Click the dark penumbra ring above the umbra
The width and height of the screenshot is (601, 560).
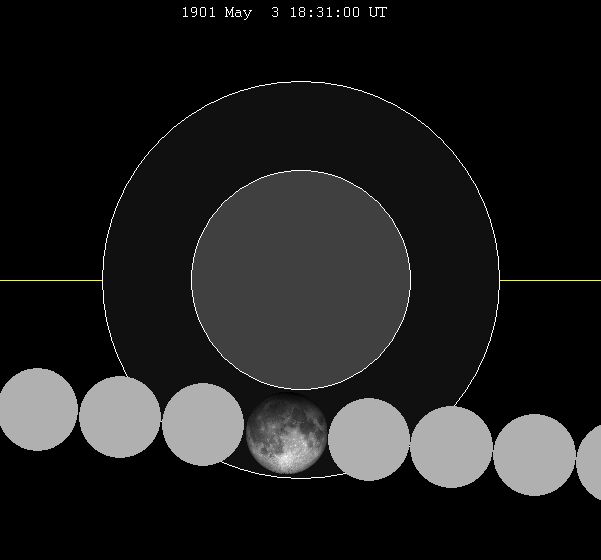point(300,126)
